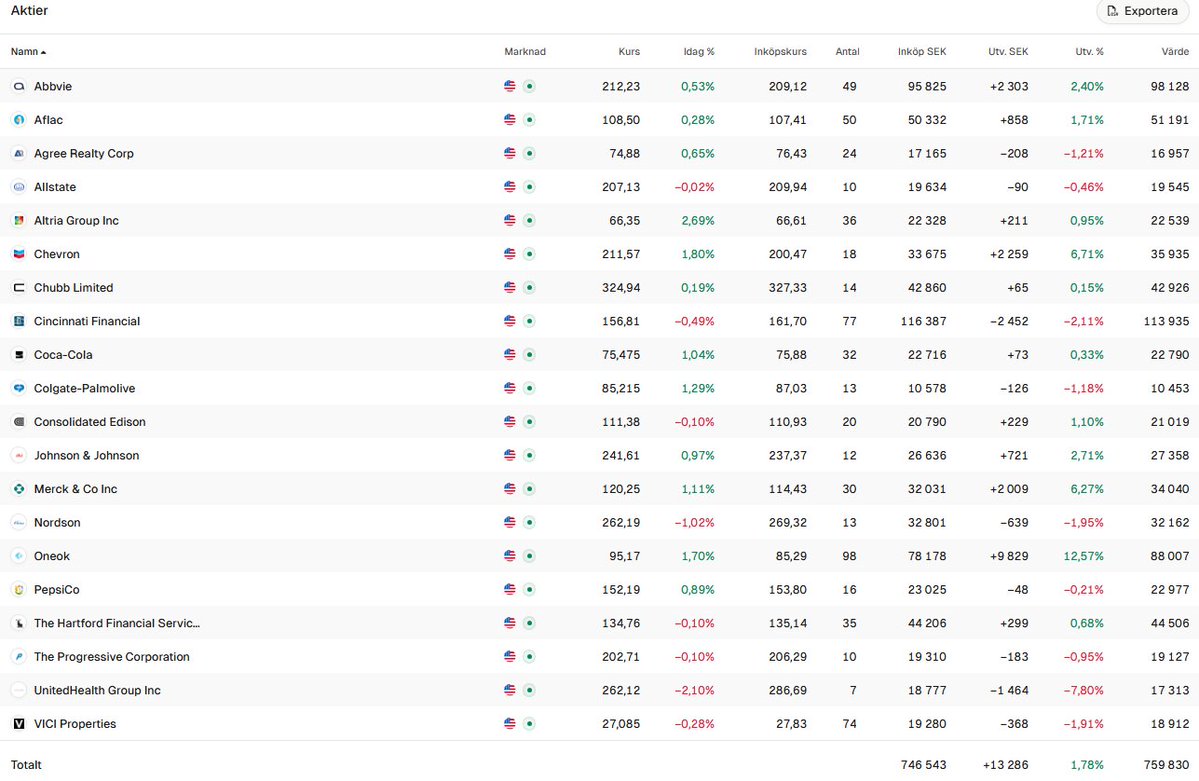Sort by Inköp SEK column header
Screen dimensions: 1199x781
(921, 52)
